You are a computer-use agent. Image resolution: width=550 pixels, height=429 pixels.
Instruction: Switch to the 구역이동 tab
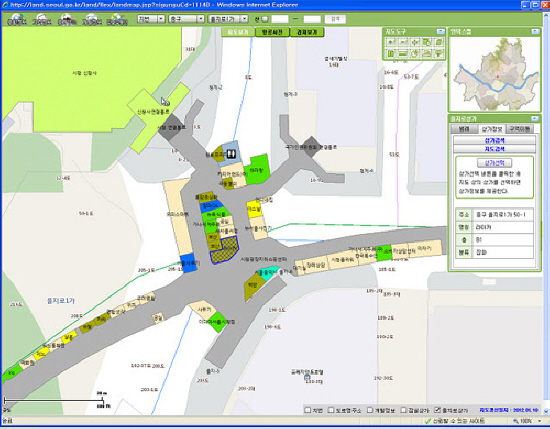coord(520,129)
